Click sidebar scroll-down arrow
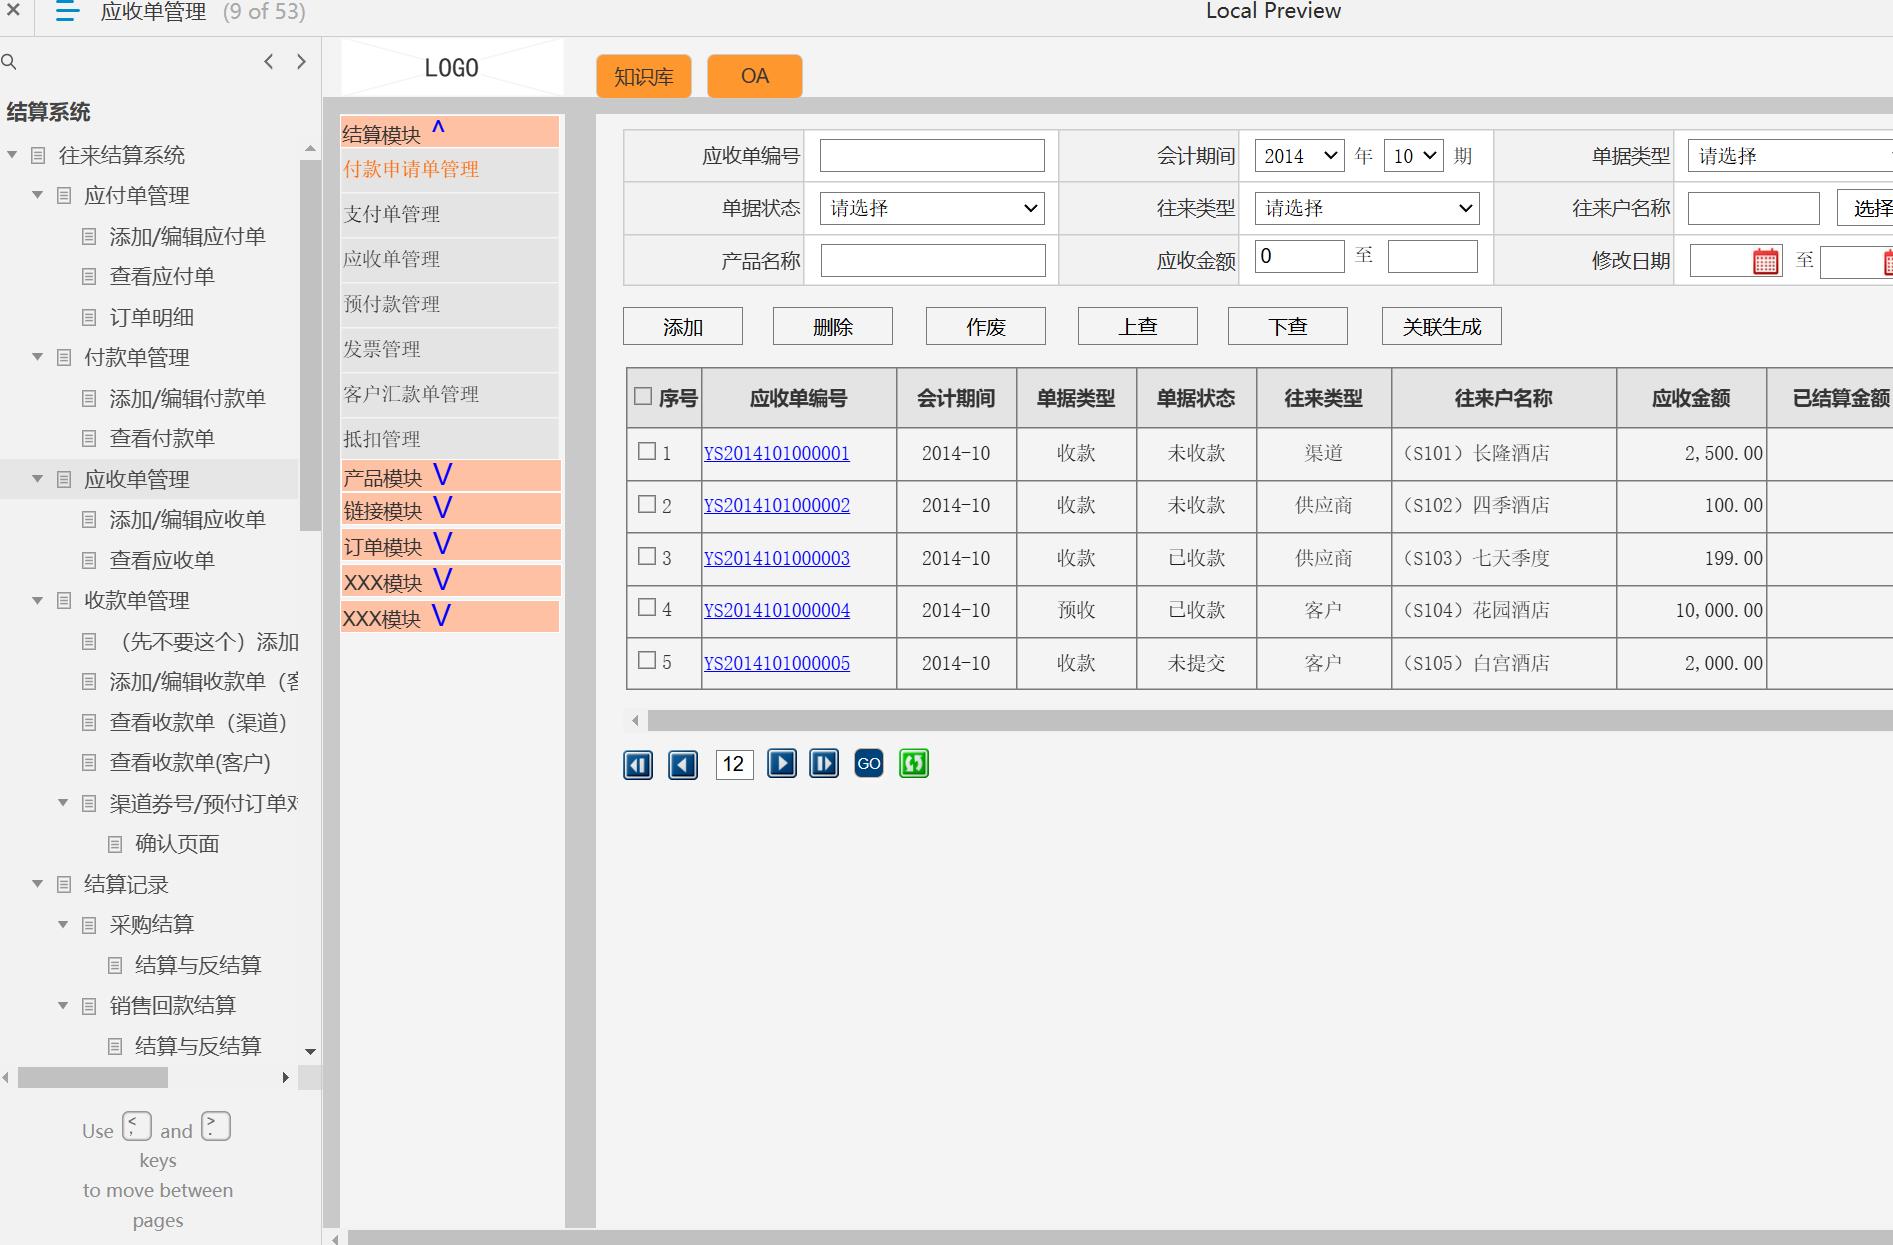 click(310, 1052)
